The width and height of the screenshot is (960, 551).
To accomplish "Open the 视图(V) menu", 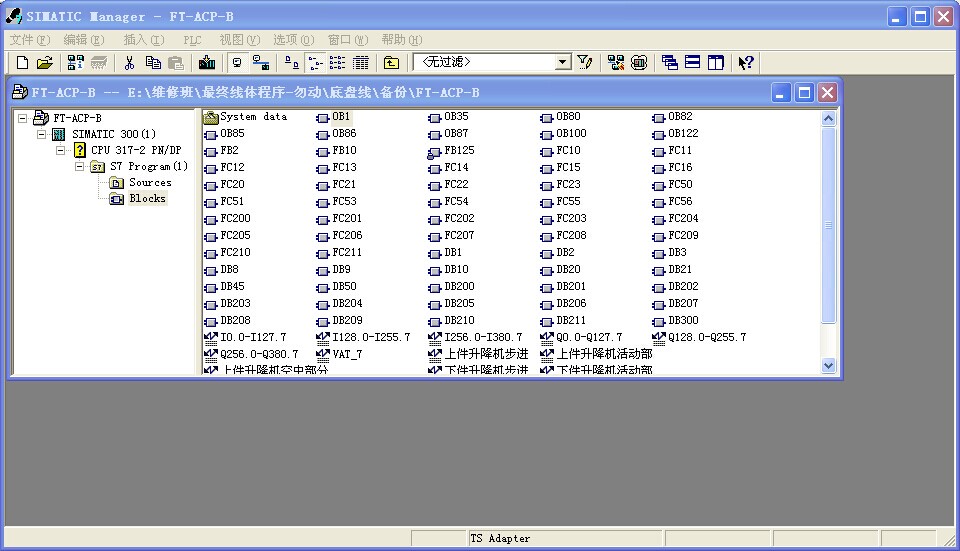I will [x=239, y=40].
